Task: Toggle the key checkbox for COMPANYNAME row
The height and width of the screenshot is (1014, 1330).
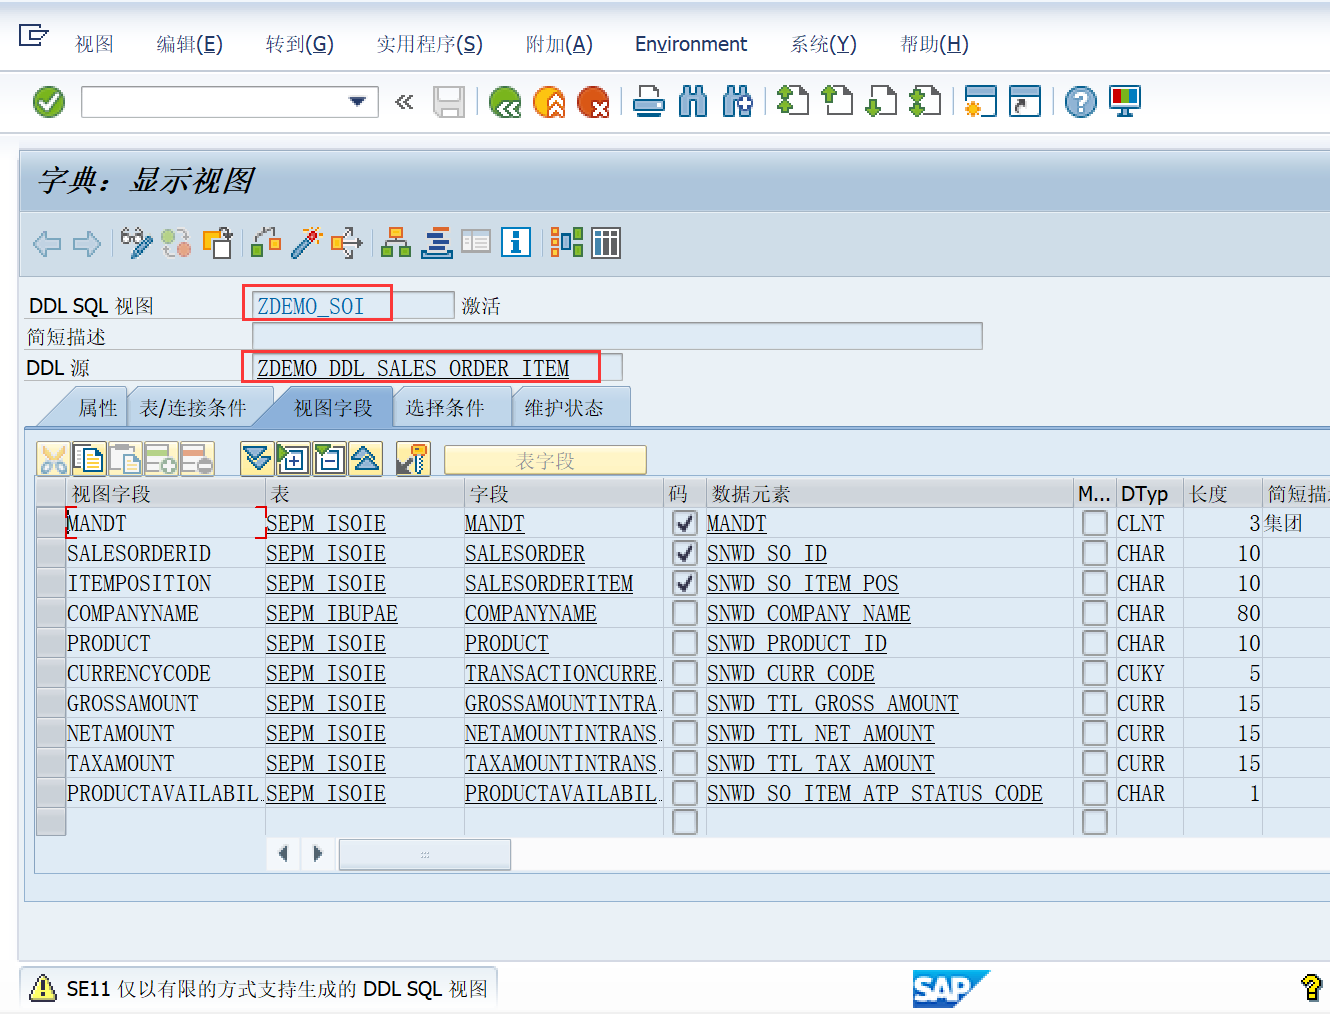Action: [x=685, y=613]
